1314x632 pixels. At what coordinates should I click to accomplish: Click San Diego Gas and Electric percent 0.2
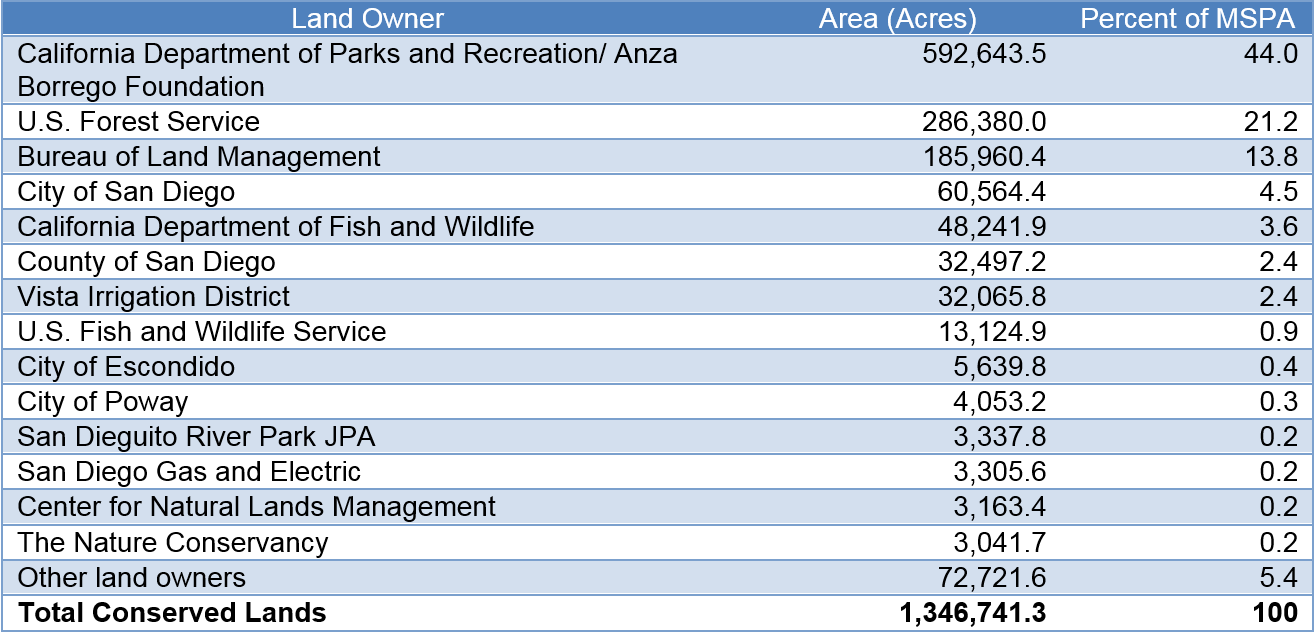tap(1277, 472)
